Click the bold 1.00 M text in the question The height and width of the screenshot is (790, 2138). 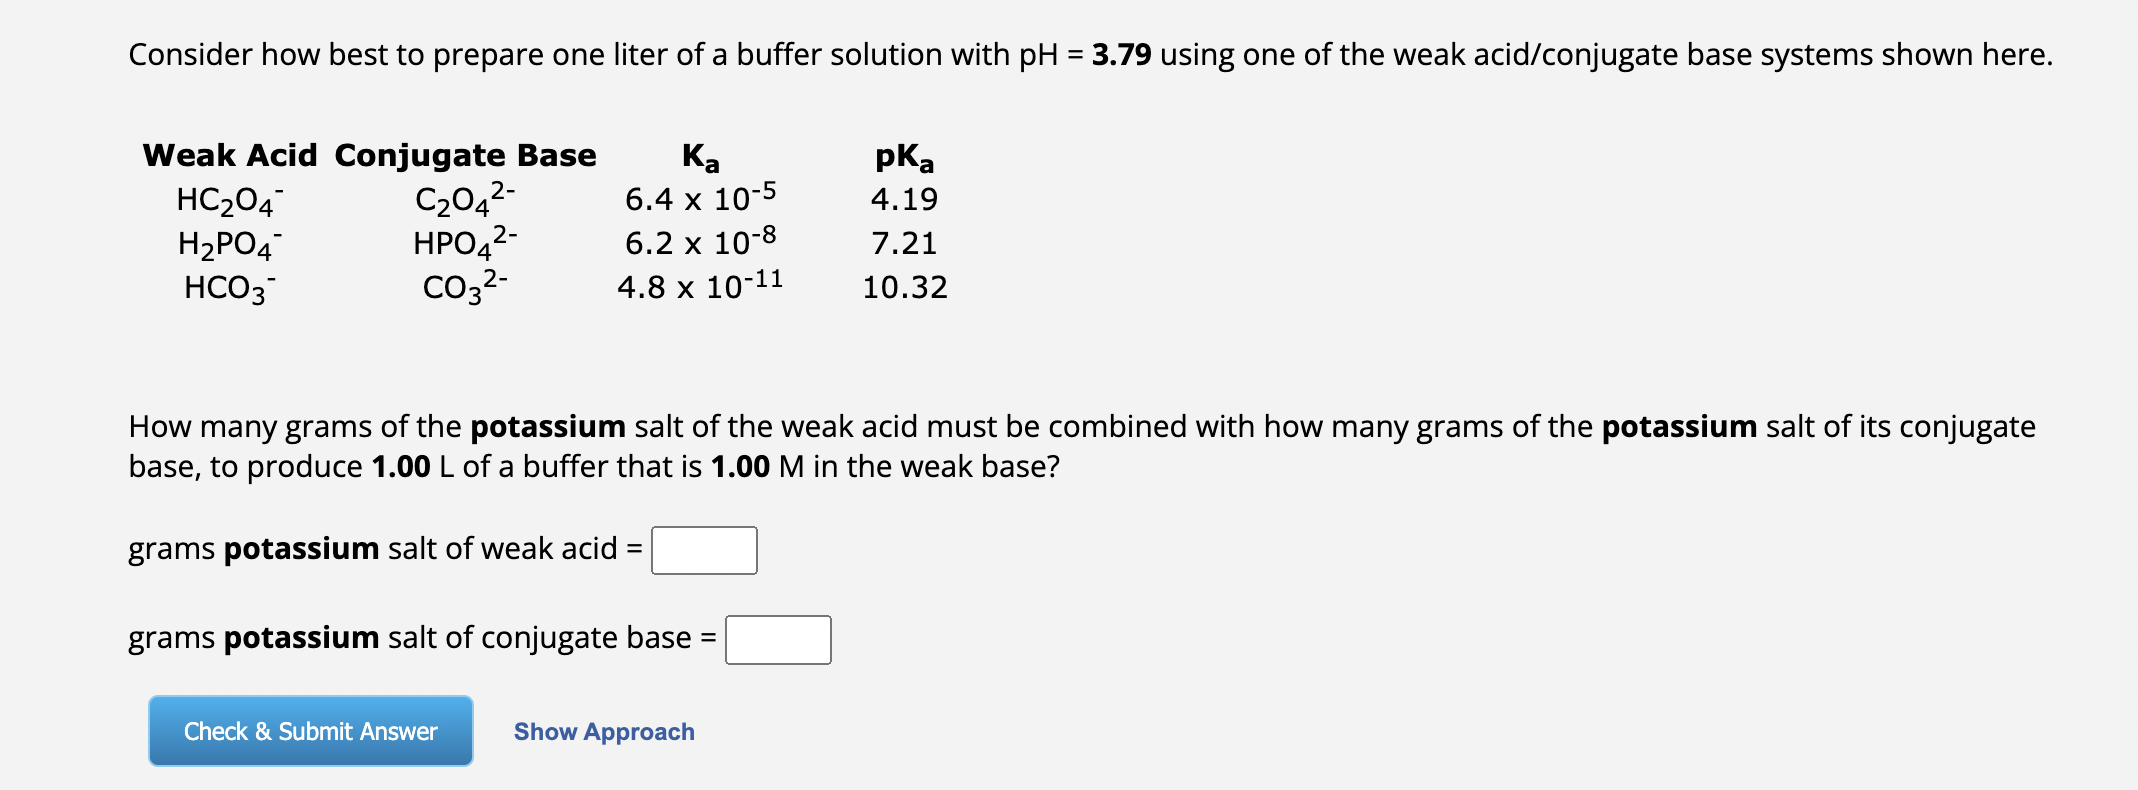(739, 466)
